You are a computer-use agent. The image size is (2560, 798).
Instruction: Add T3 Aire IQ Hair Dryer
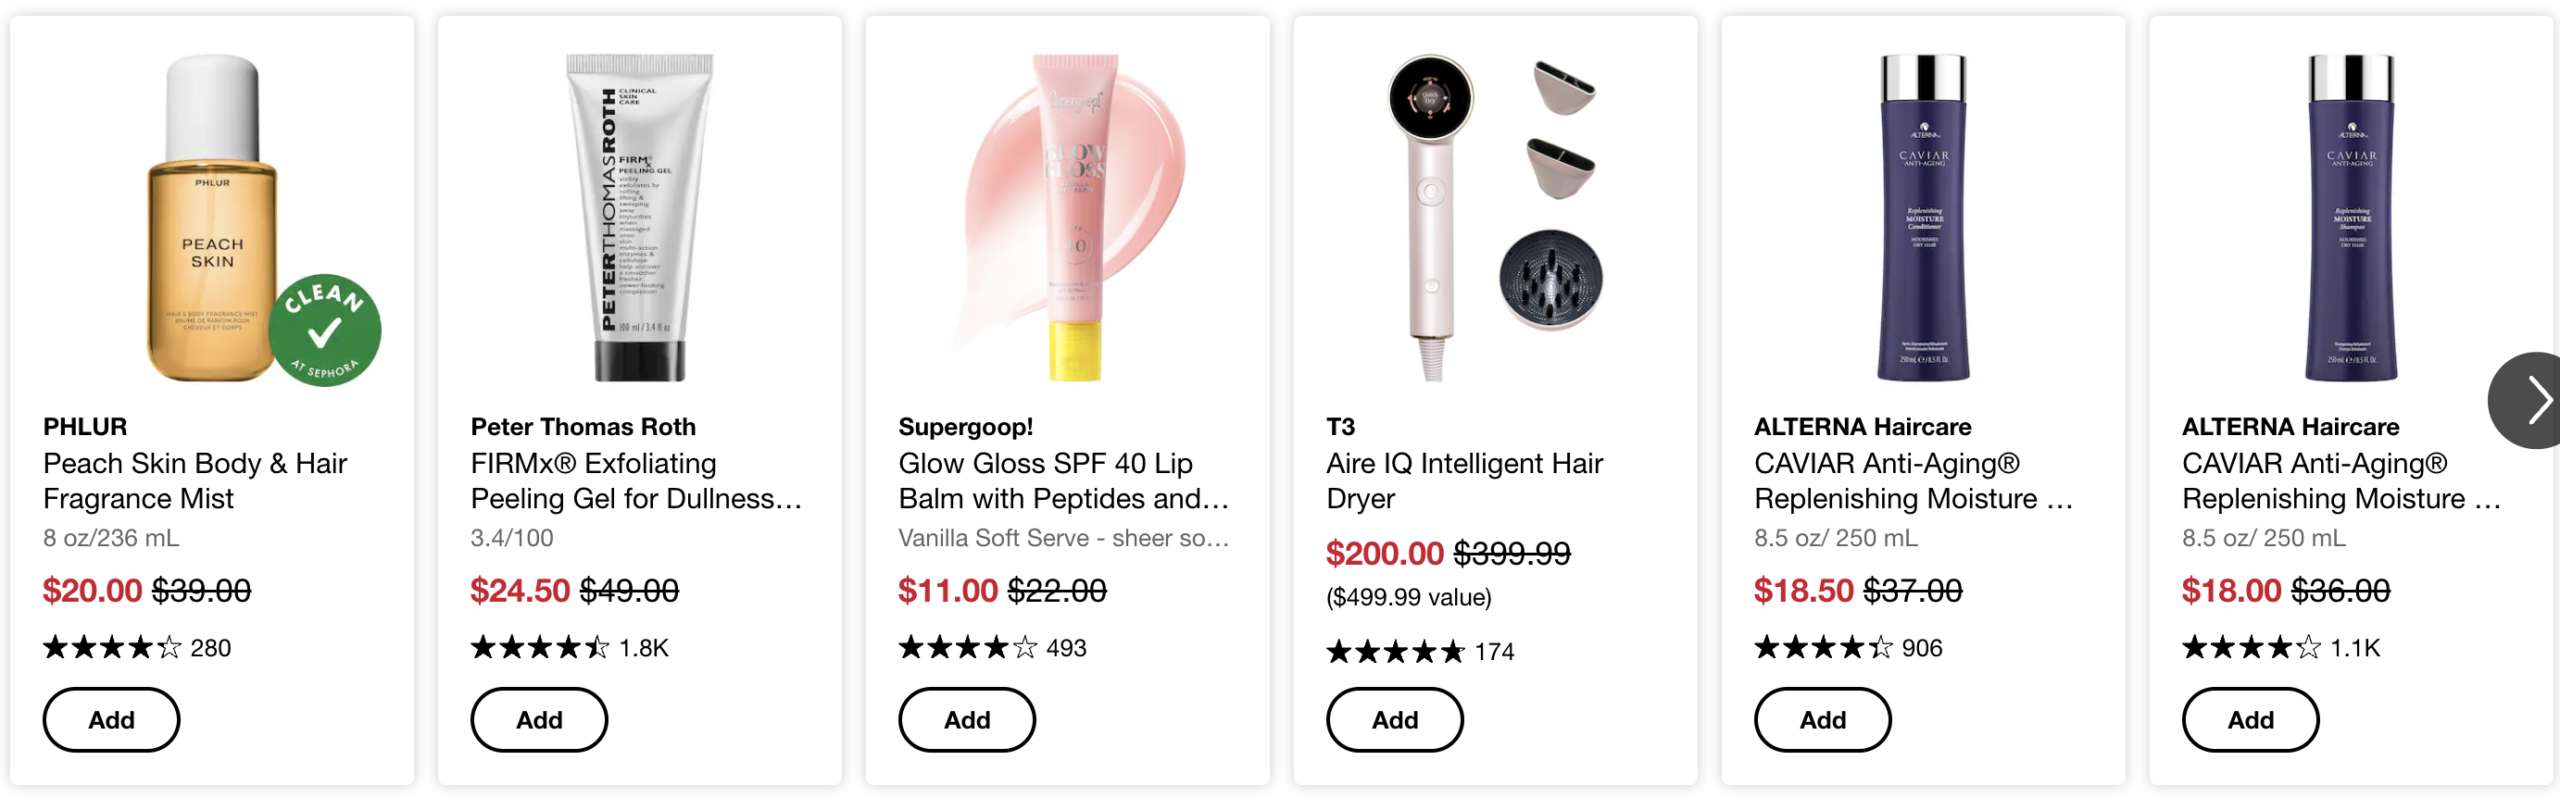[1394, 720]
